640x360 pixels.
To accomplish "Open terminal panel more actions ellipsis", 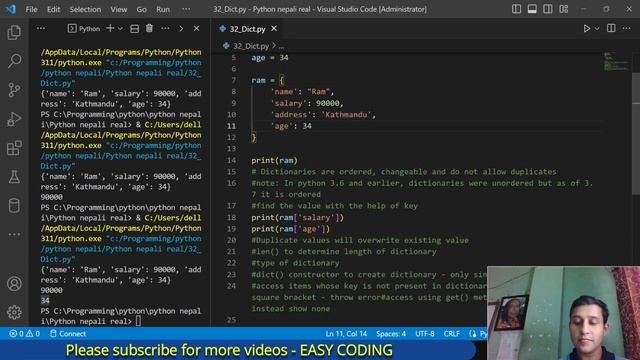I will click(x=165, y=29).
